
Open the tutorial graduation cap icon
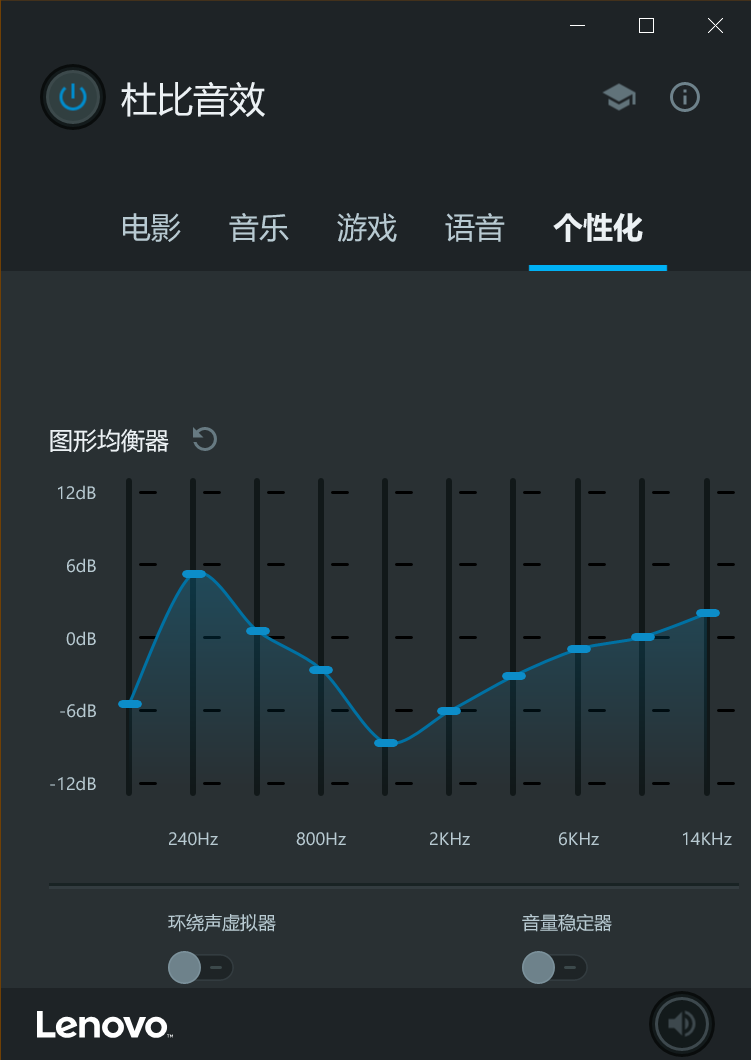(x=619, y=97)
